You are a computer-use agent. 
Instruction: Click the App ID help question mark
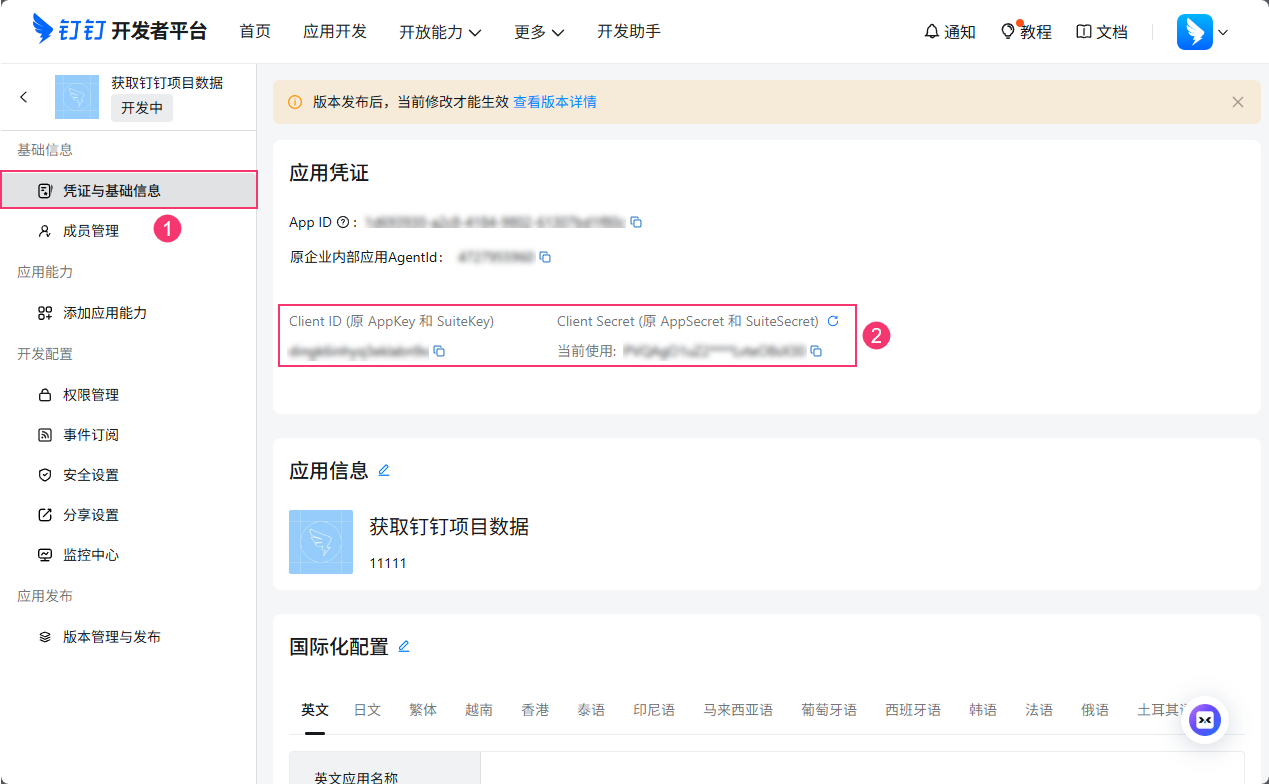343,222
